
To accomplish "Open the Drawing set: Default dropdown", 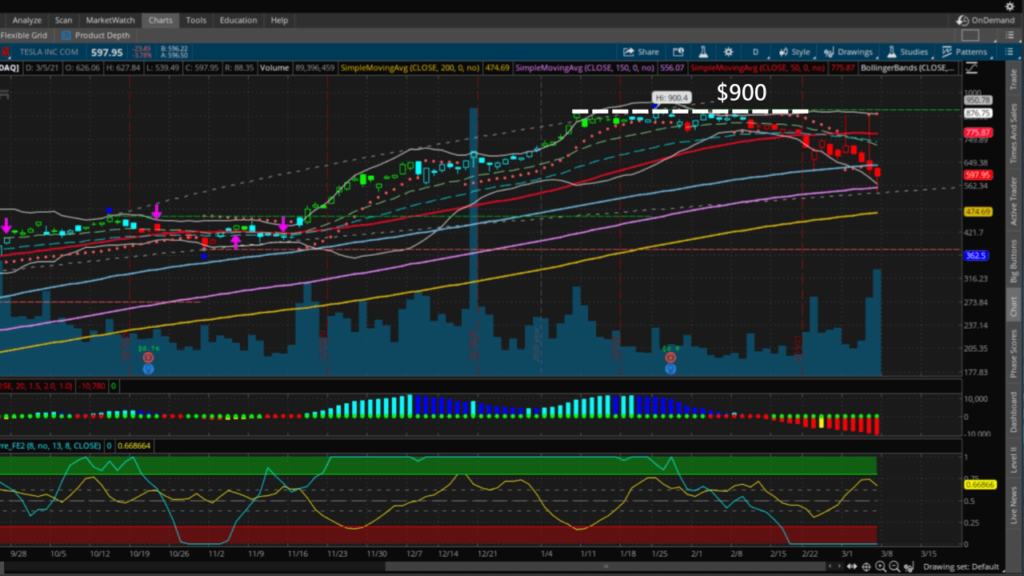I will point(961,567).
